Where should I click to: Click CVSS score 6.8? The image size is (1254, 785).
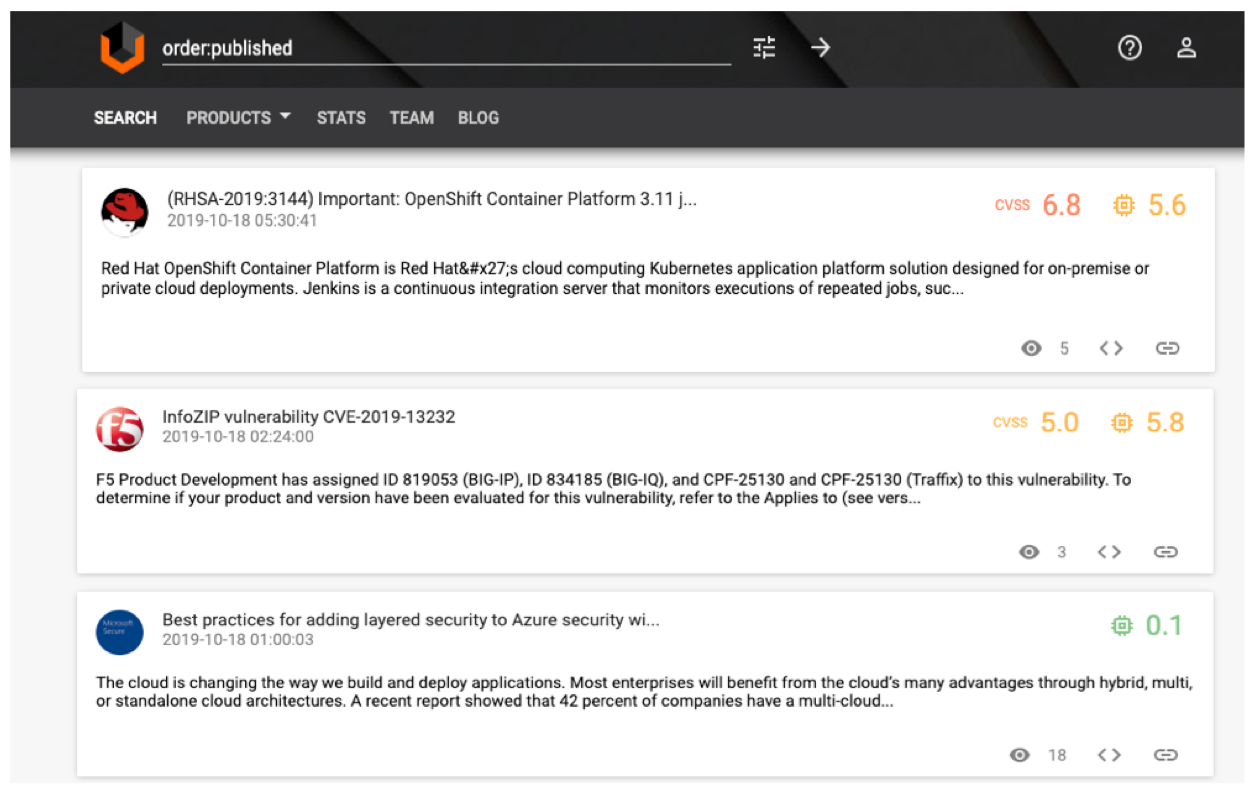click(1061, 206)
